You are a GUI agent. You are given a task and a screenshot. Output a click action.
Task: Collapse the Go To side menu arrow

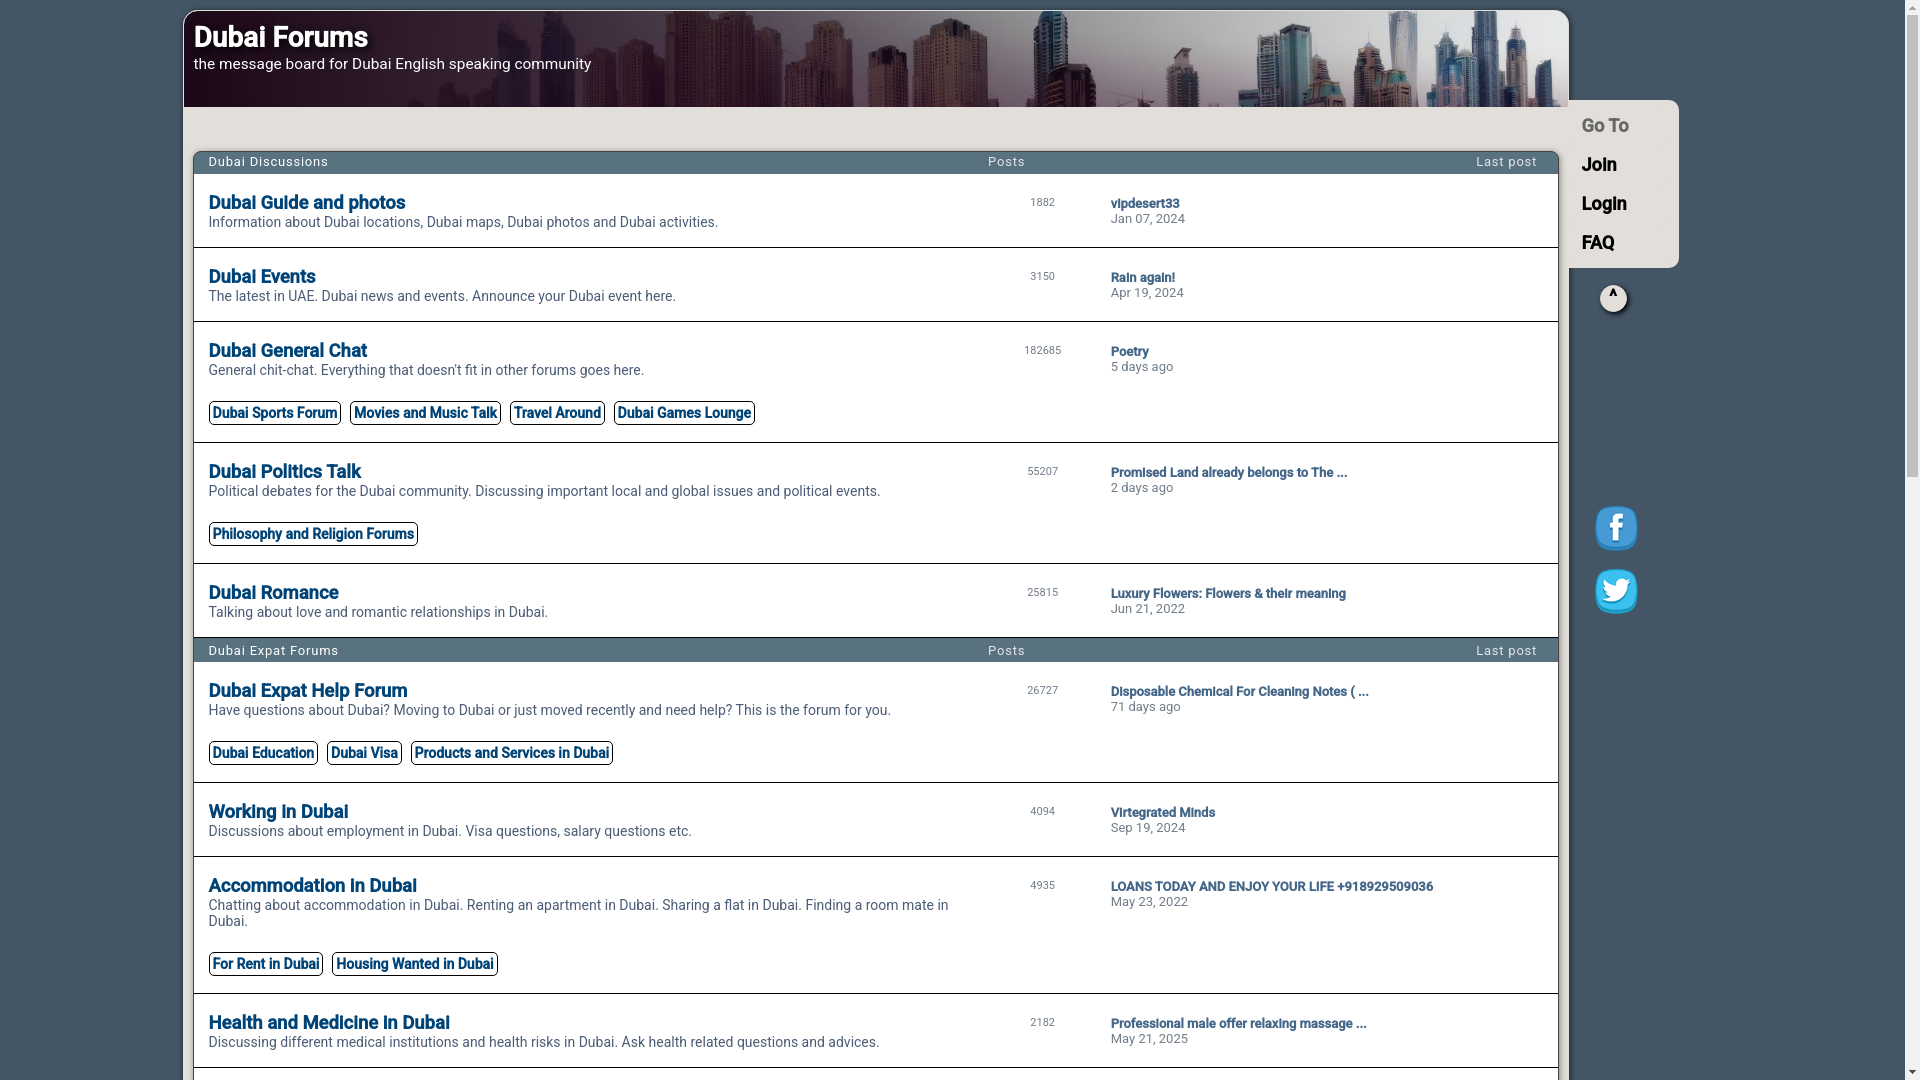1612,298
